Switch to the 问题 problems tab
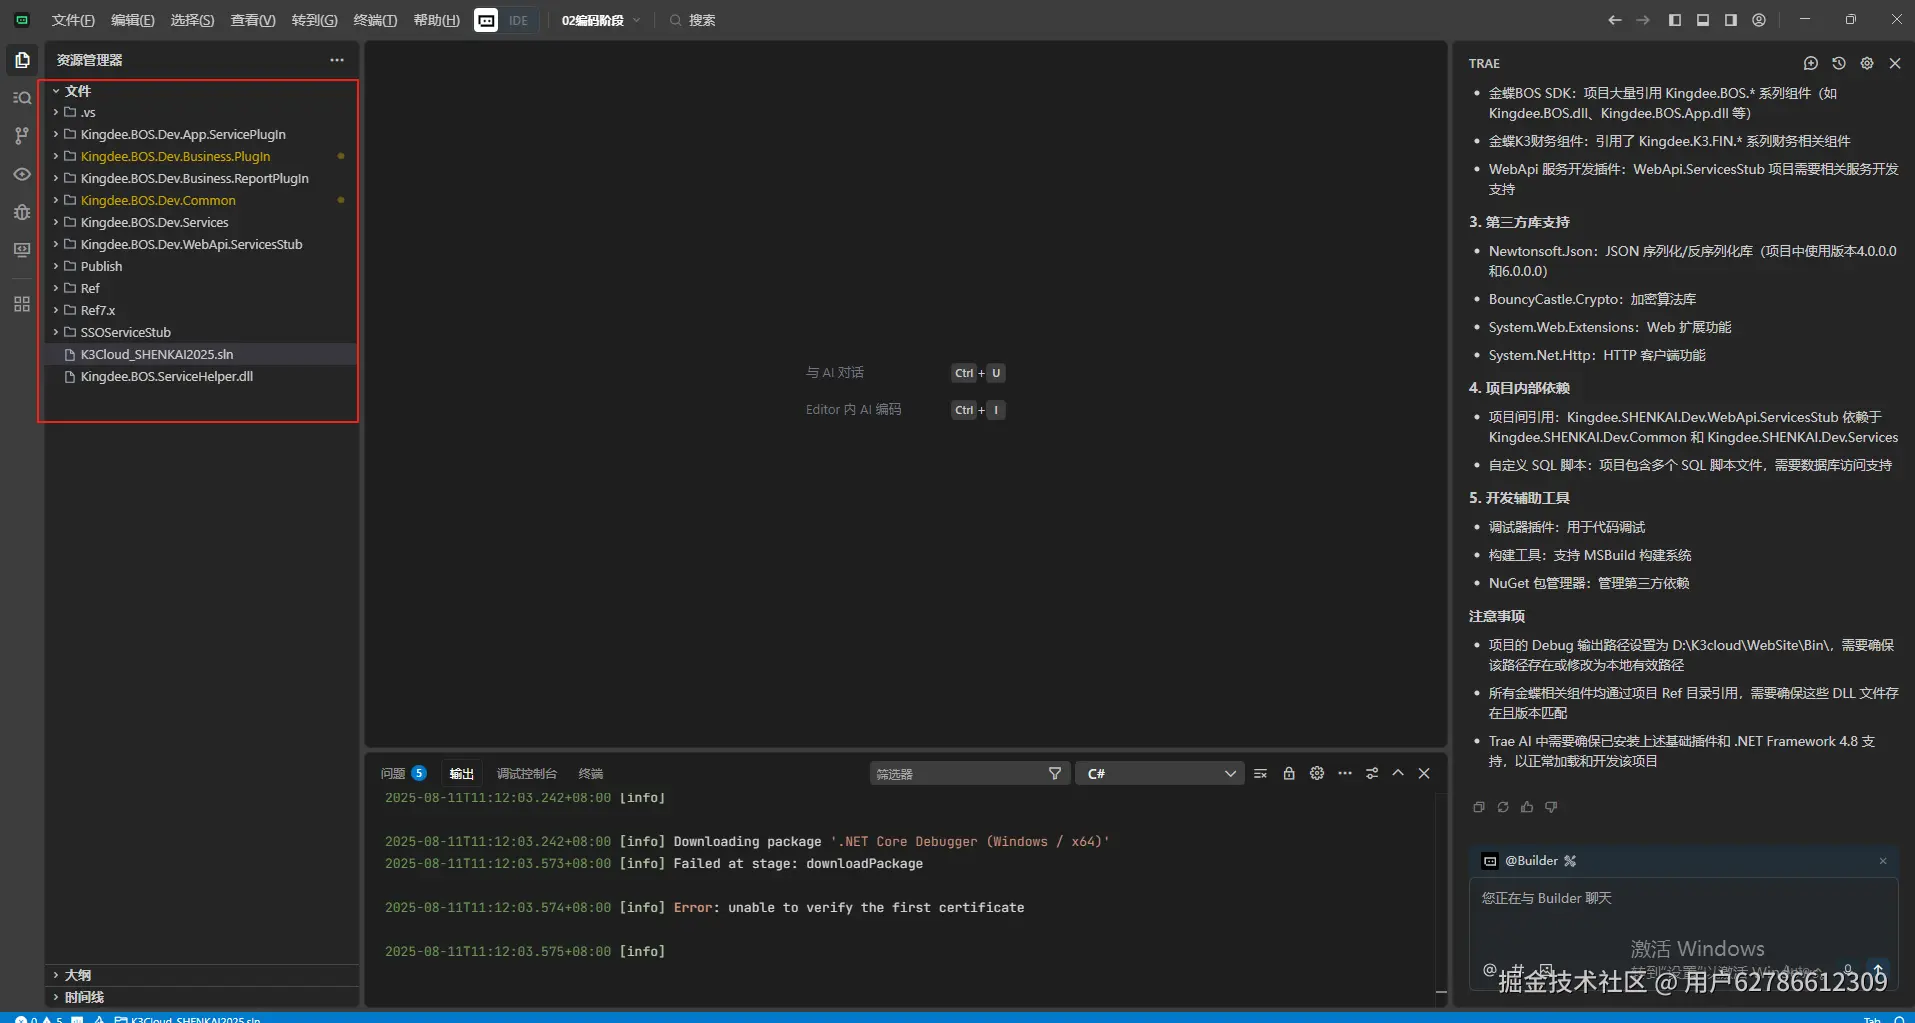The width and height of the screenshot is (1915, 1023). pyautogui.click(x=393, y=773)
